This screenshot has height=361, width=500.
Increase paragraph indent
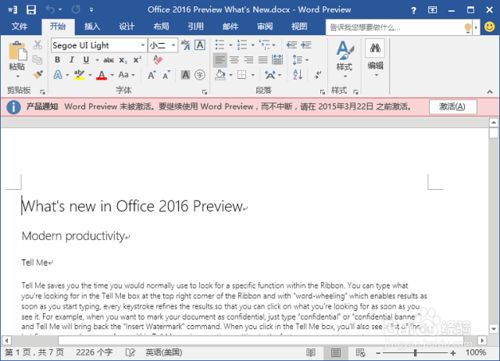[306, 45]
